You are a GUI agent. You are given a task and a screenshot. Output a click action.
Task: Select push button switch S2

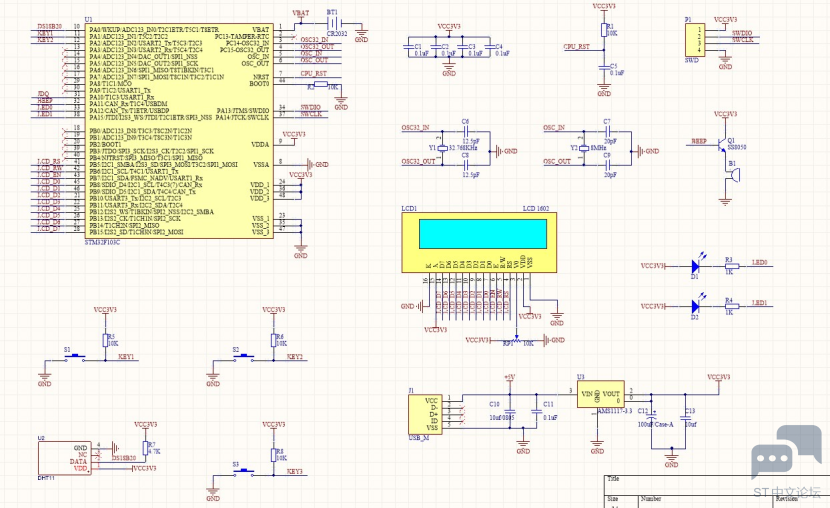(243, 357)
